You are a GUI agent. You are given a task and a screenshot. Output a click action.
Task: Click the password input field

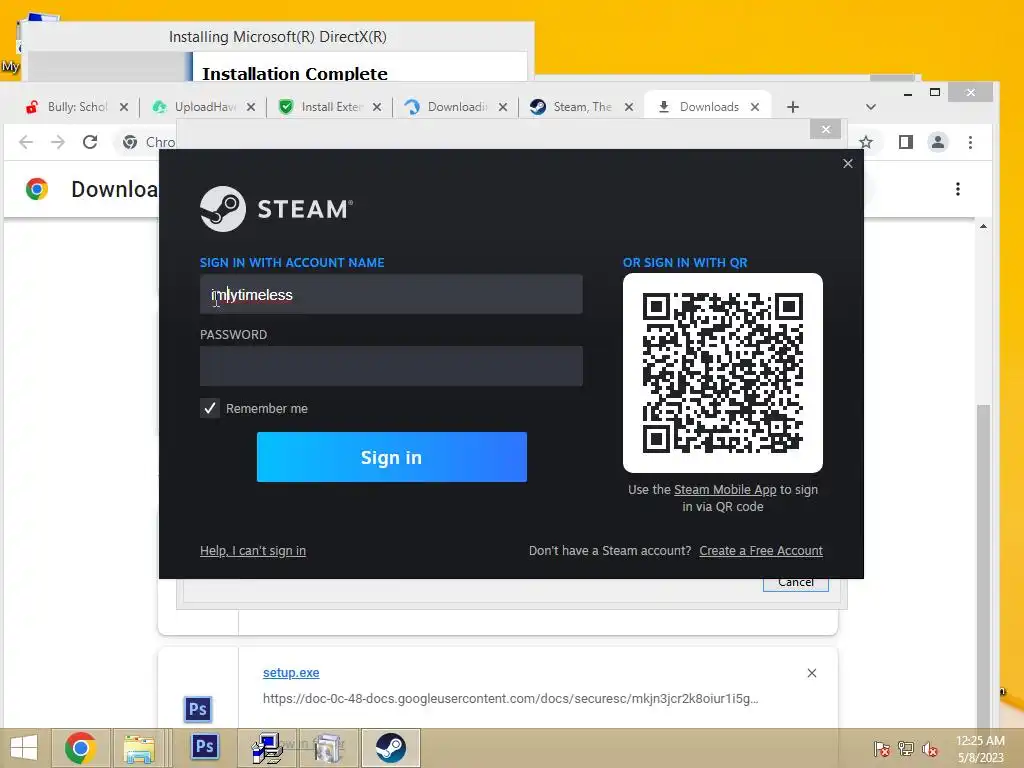(391, 366)
